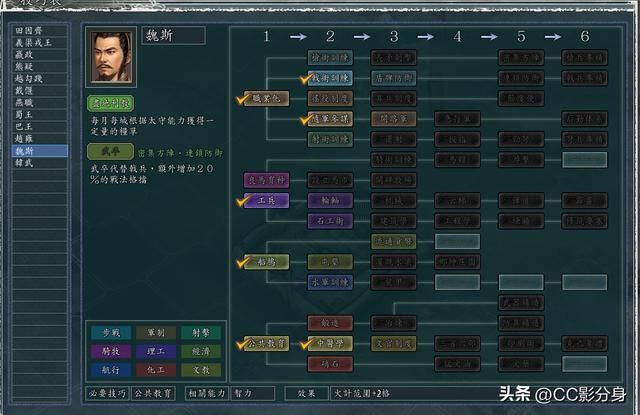Toggle the checked 船塢 node
The width and height of the screenshot is (640, 415).
(266, 262)
